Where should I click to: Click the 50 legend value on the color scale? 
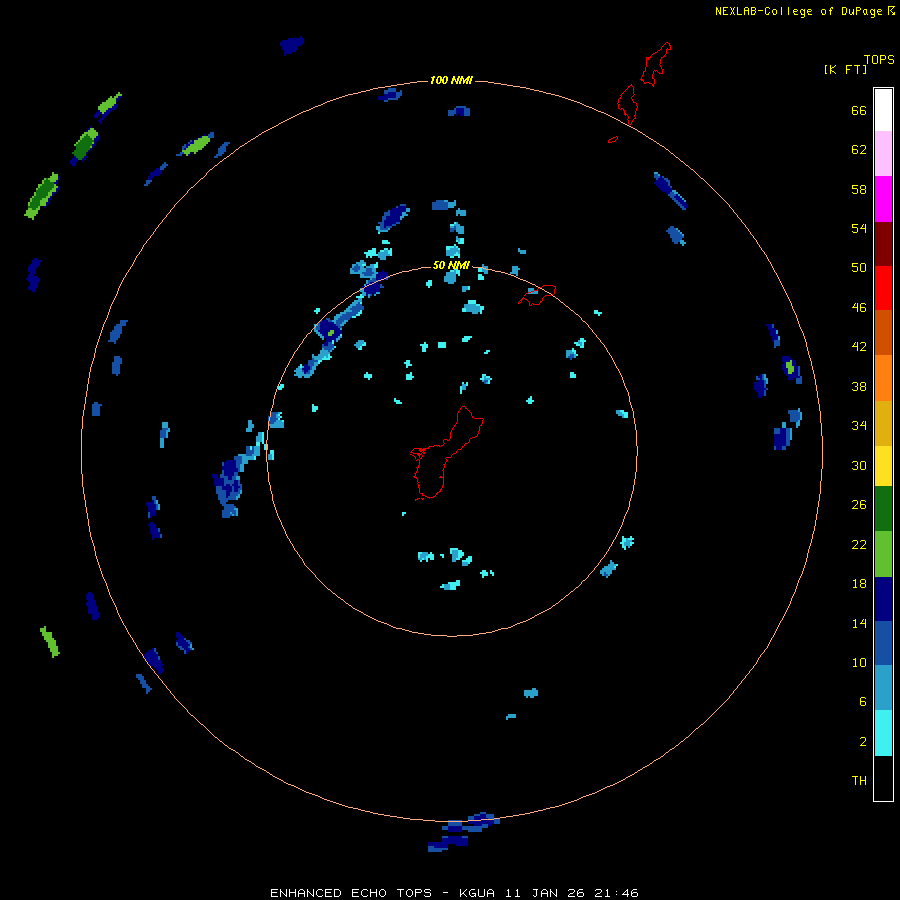click(x=859, y=267)
